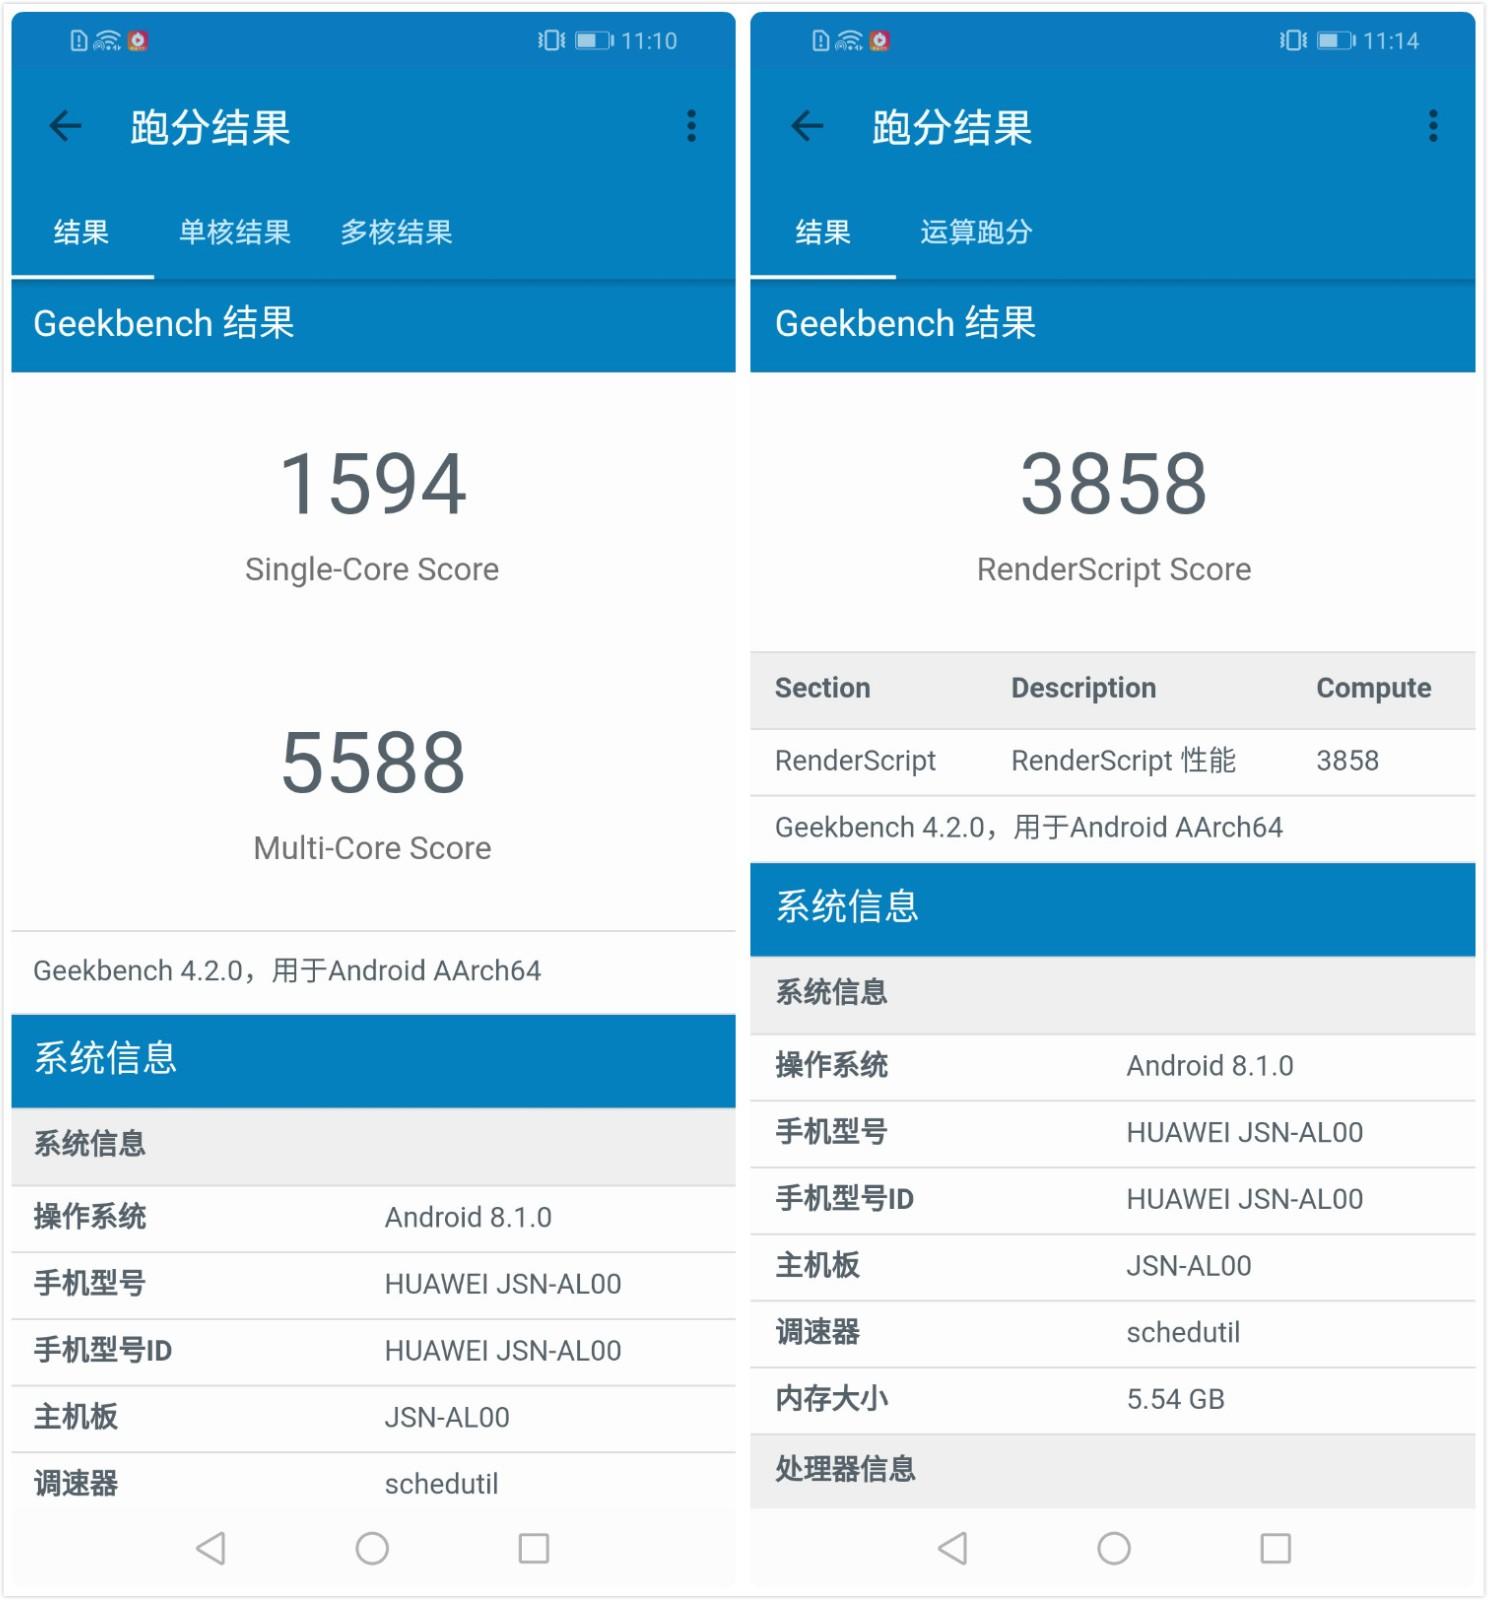1488x1600 pixels.
Task: Tap the 5.54 GB 内存大小 value
Action: tap(1176, 1399)
